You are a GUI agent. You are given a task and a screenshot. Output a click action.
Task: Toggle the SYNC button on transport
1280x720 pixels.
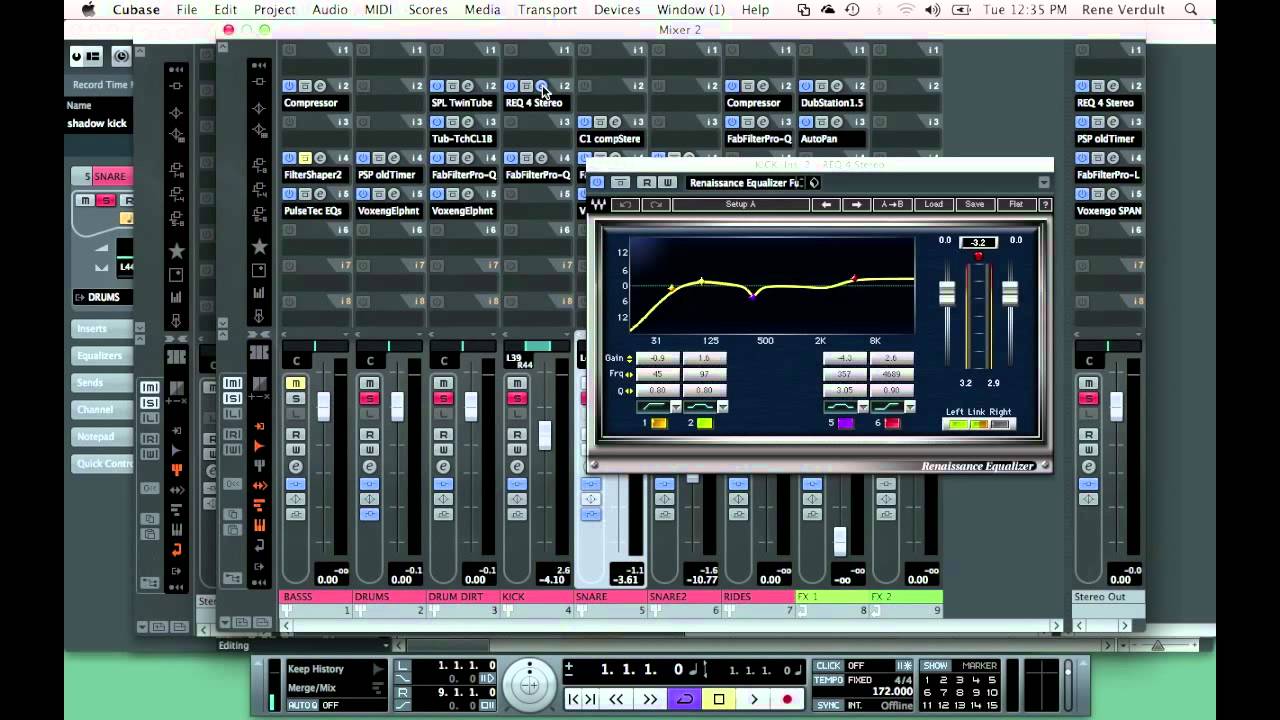828,705
